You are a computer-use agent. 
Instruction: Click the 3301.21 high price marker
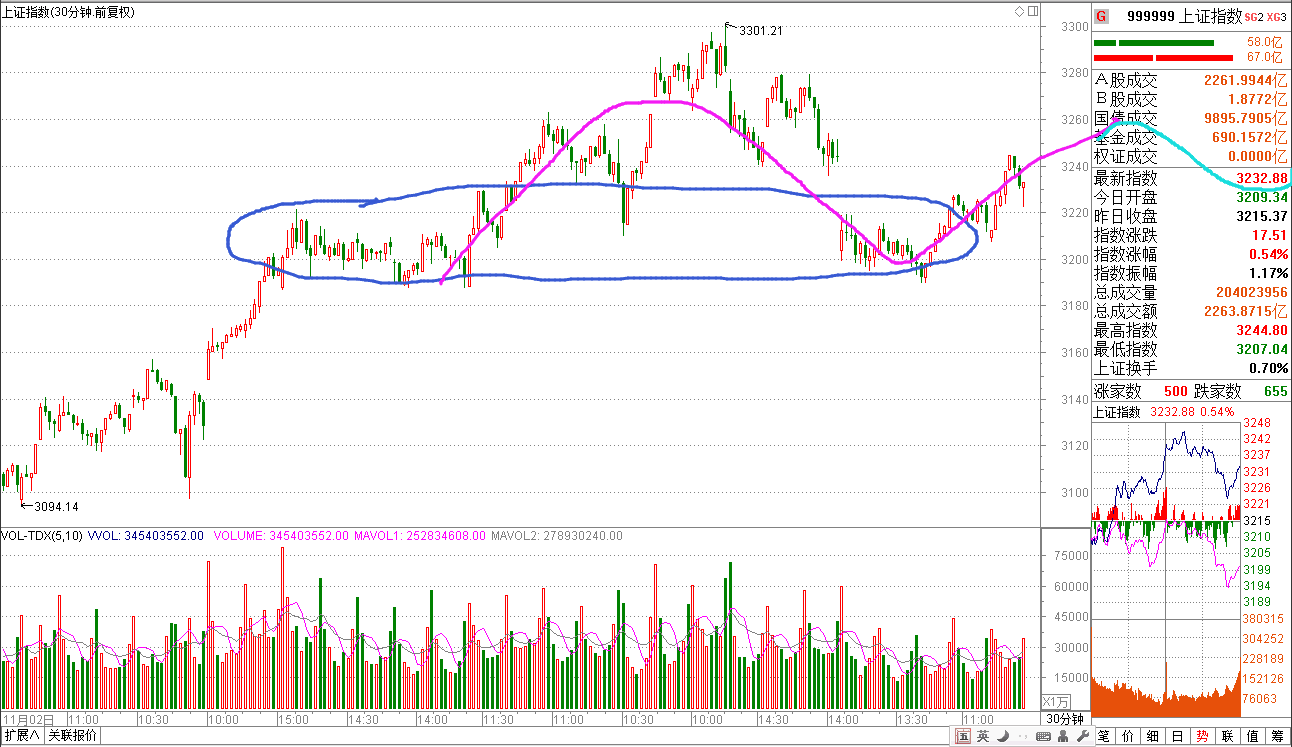759,30
